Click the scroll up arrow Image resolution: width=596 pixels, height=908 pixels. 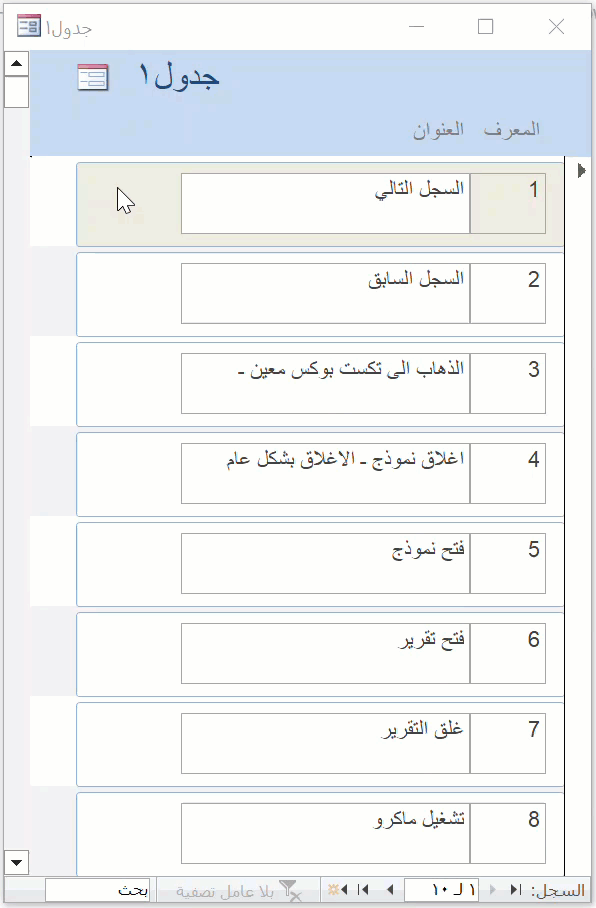pos(17,63)
